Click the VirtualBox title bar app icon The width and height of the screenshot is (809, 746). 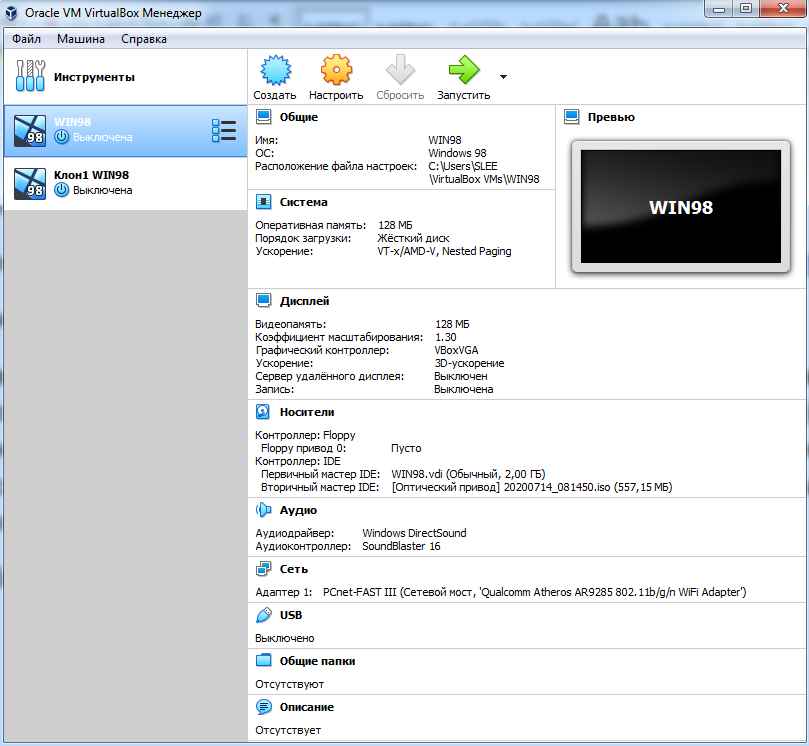coord(11,13)
